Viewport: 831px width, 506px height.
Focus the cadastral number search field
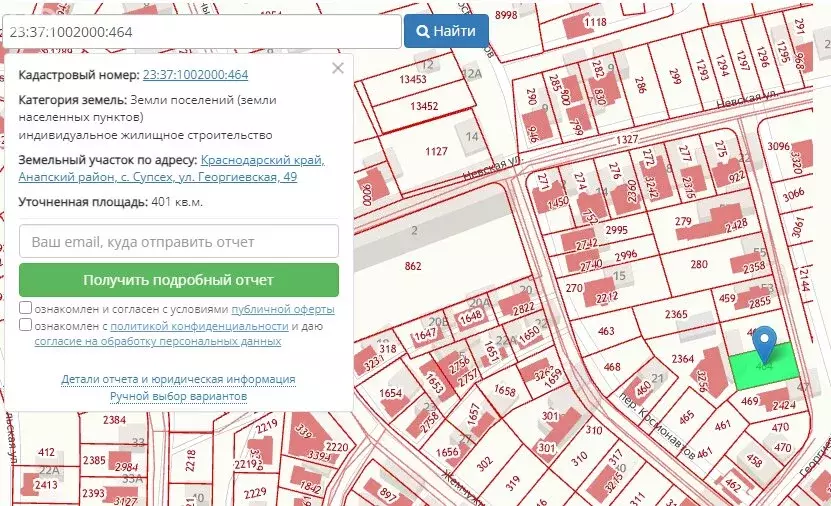click(x=202, y=32)
